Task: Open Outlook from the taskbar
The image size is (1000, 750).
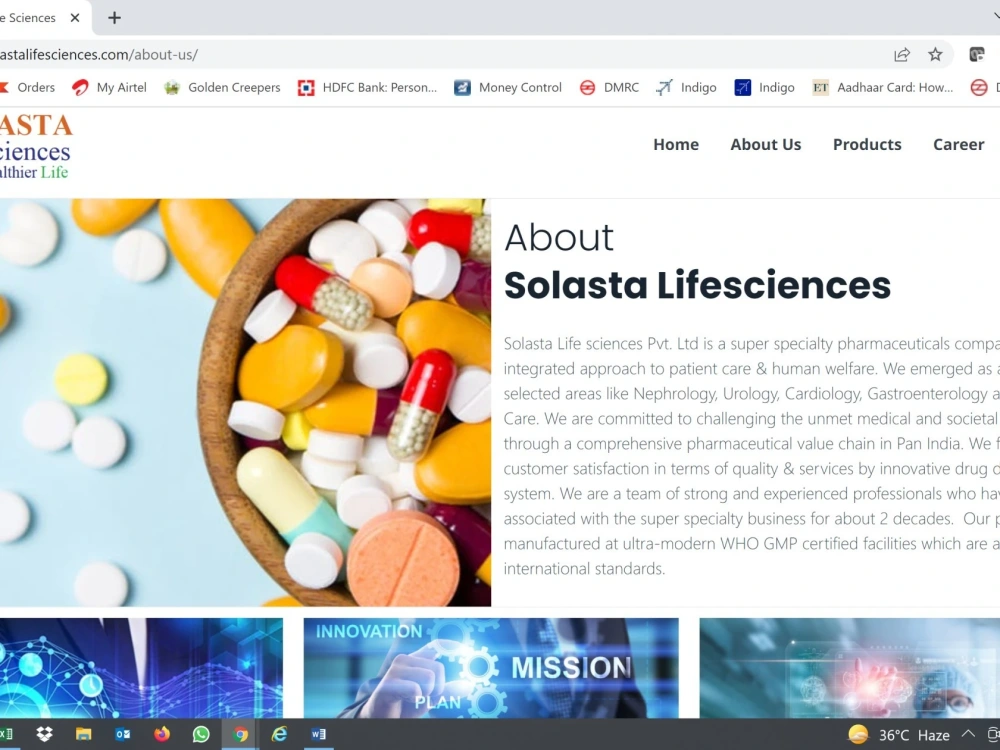Action: coord(122,734)
